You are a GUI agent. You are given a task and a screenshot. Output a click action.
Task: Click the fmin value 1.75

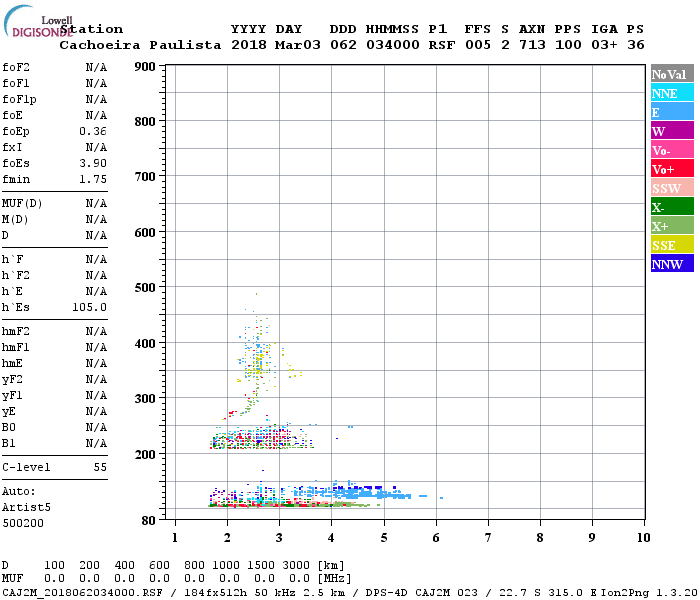[x=93, y=179]
